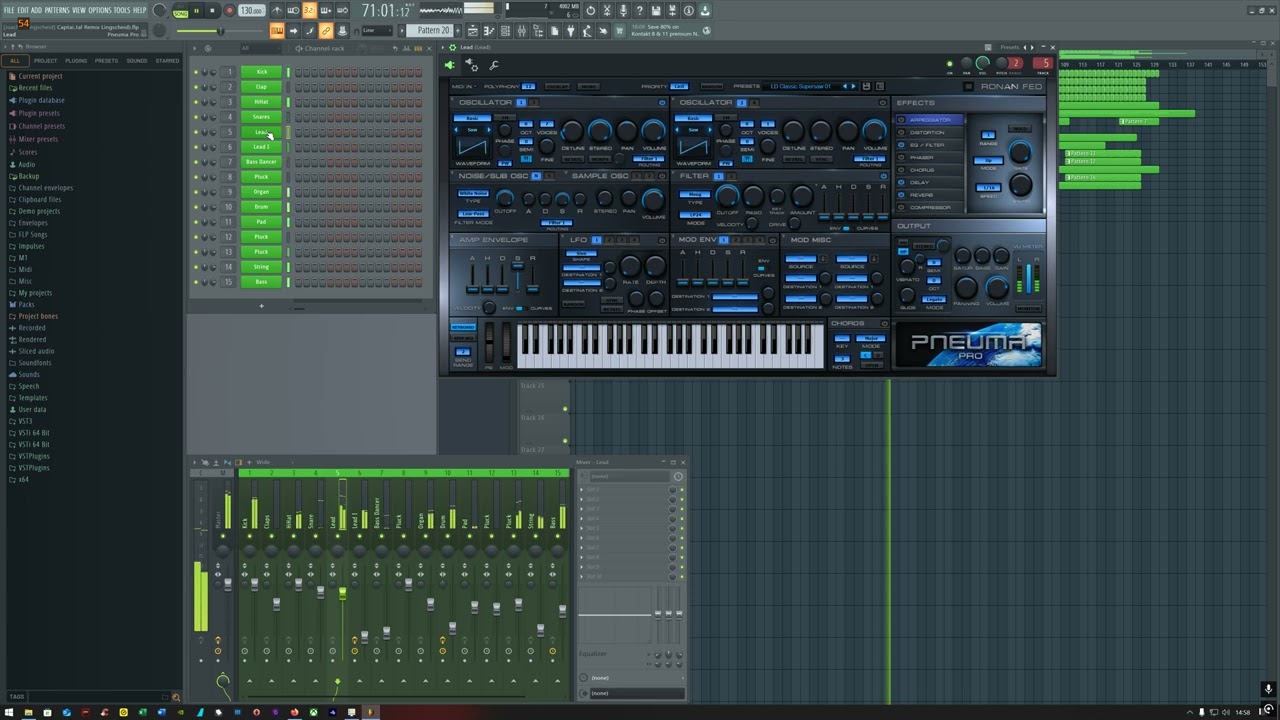1280x720 pixels.
Task: Go to next Pneuma preset arrow
Action: (853, 86)
